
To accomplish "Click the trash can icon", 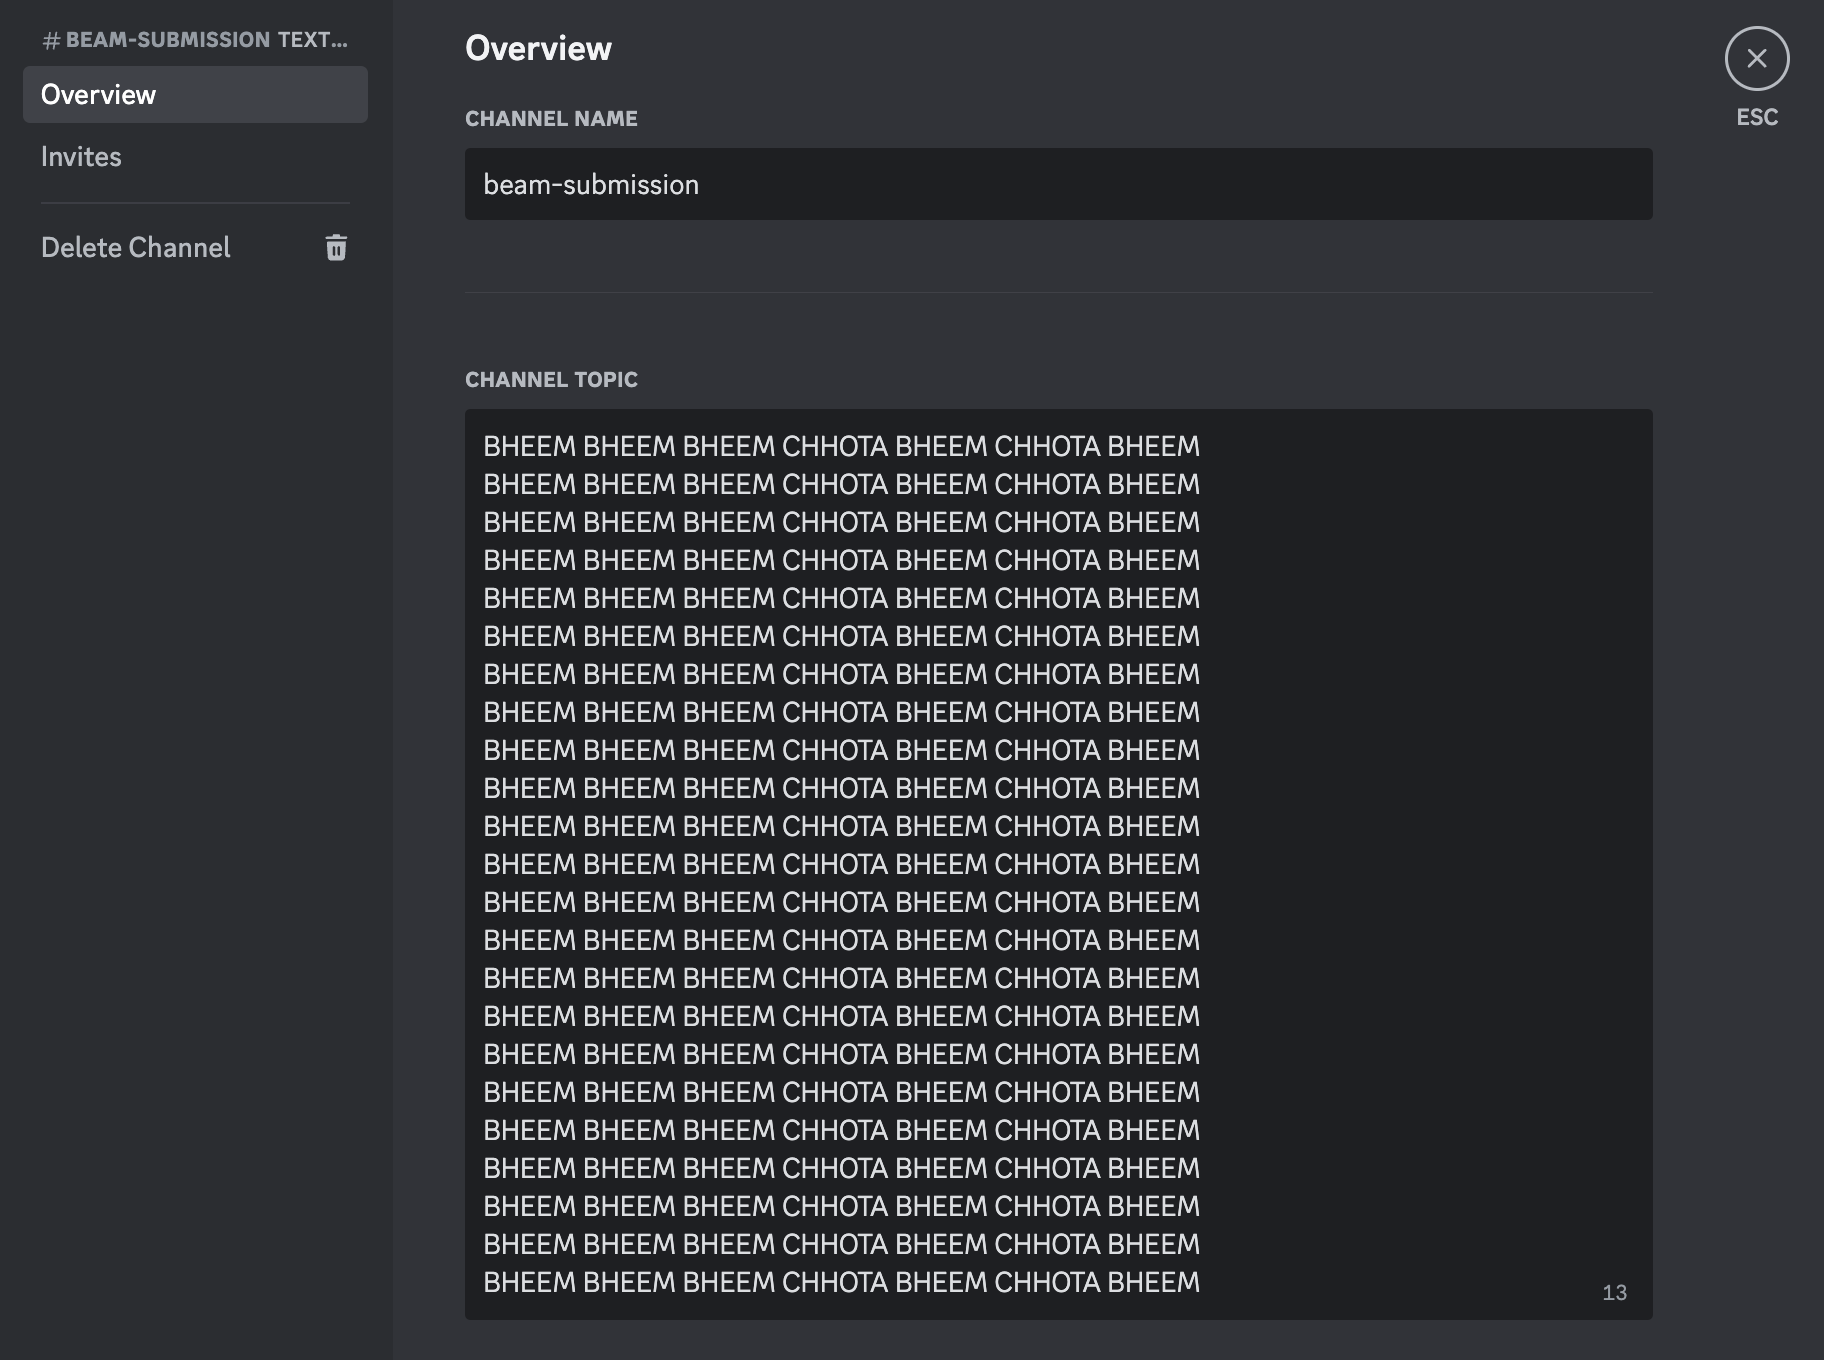I will tap(336, 248).
